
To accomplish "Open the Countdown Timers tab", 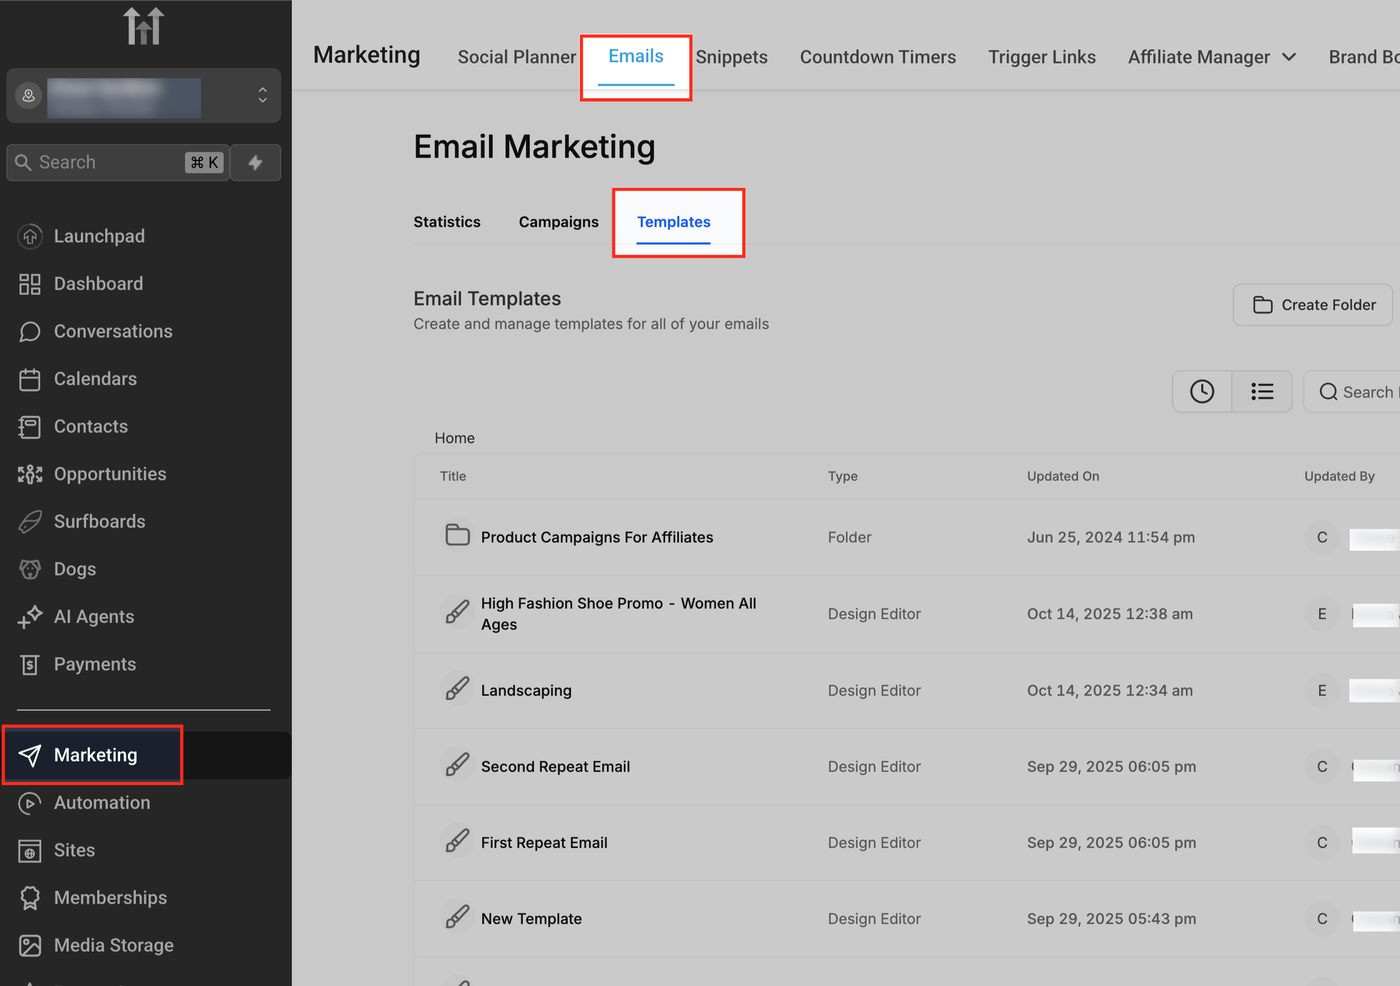I will tap(877, 57).
